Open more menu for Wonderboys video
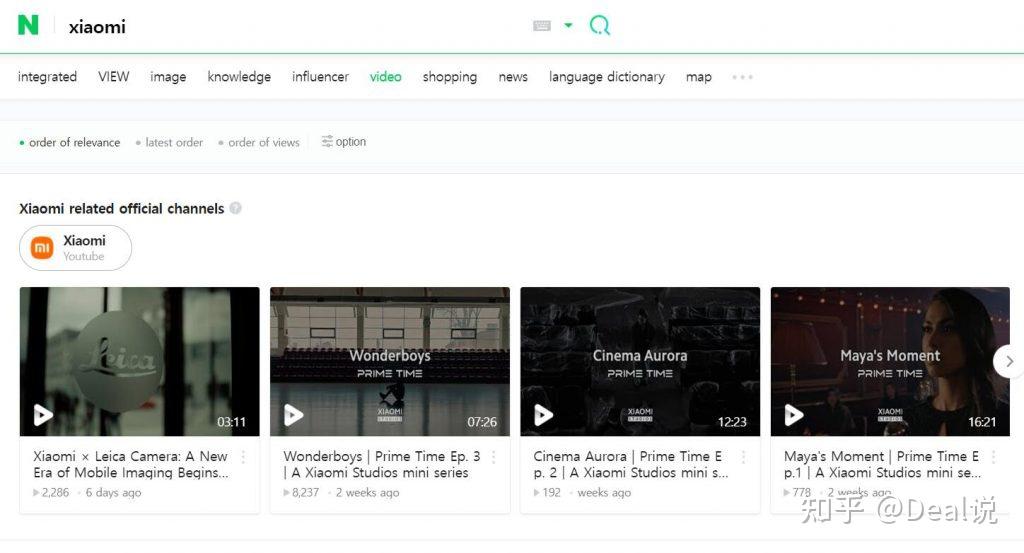Screen dimensions: 1024x553 pyautogui.click(x=494, y=457)
